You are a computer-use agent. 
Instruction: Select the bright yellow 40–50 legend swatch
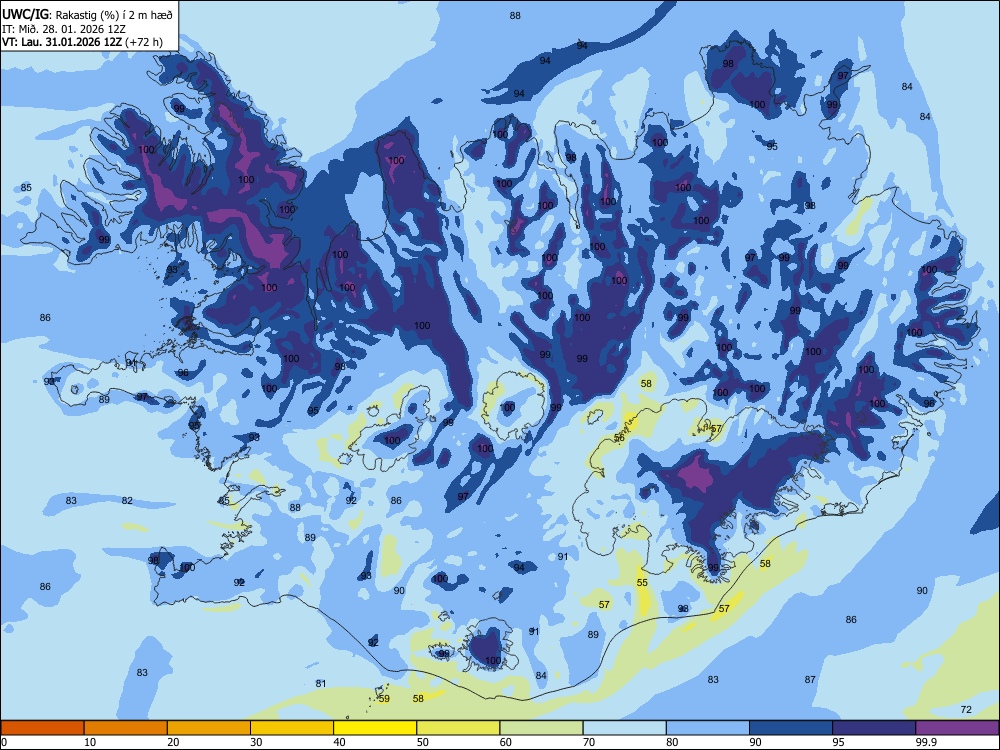point(375,728)
